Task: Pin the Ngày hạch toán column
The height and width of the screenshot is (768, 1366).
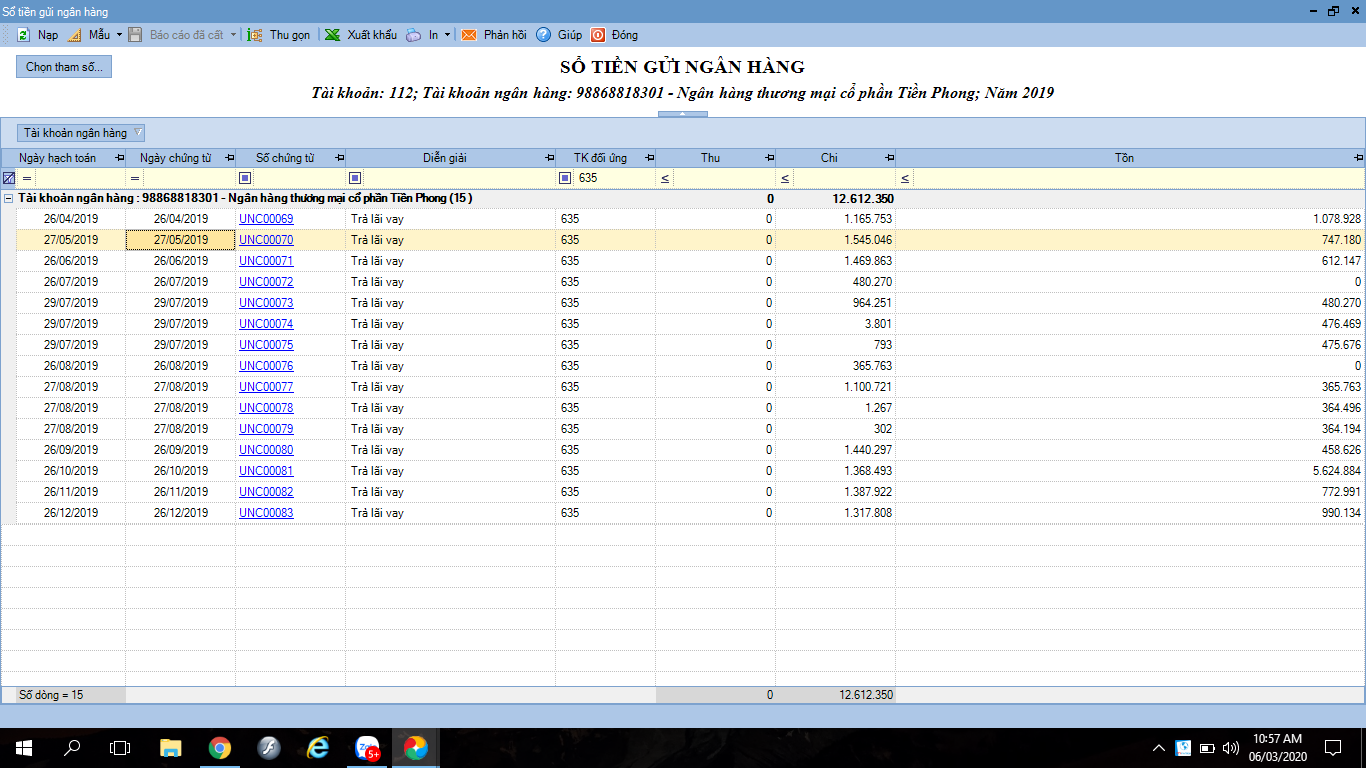Action: point(120,158)
